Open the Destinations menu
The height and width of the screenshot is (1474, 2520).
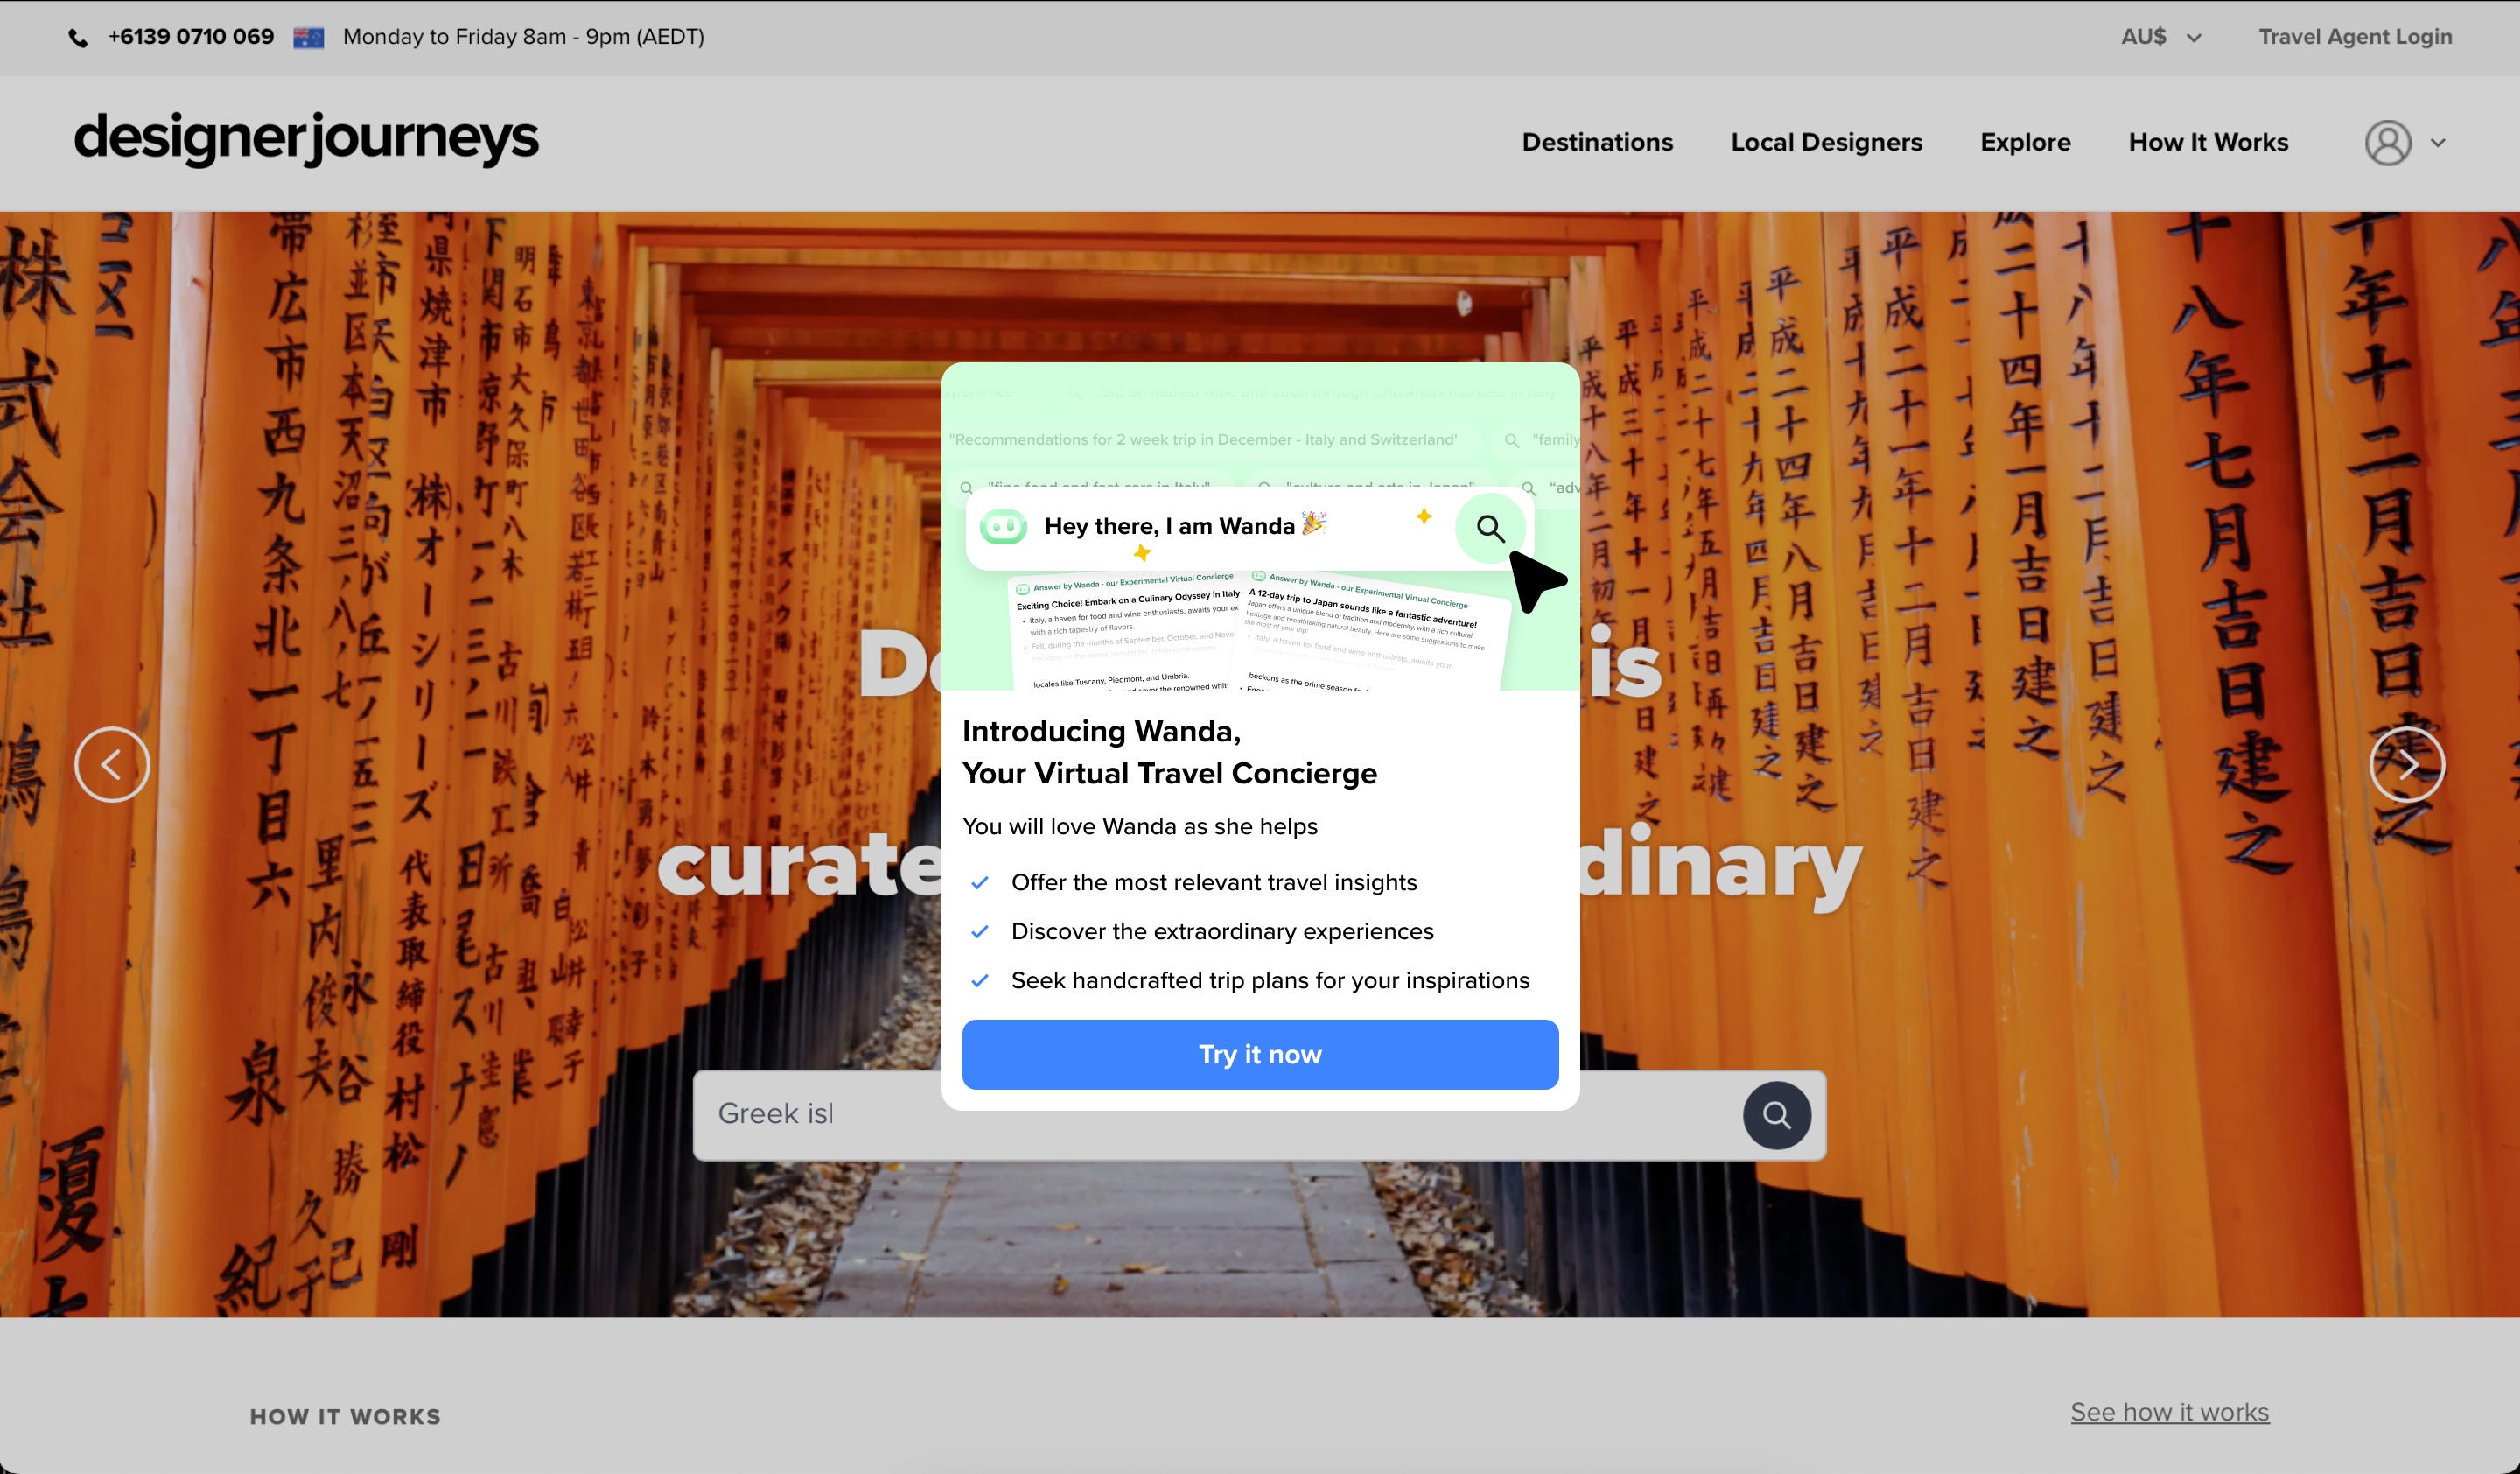click(x=1597, y=142)
